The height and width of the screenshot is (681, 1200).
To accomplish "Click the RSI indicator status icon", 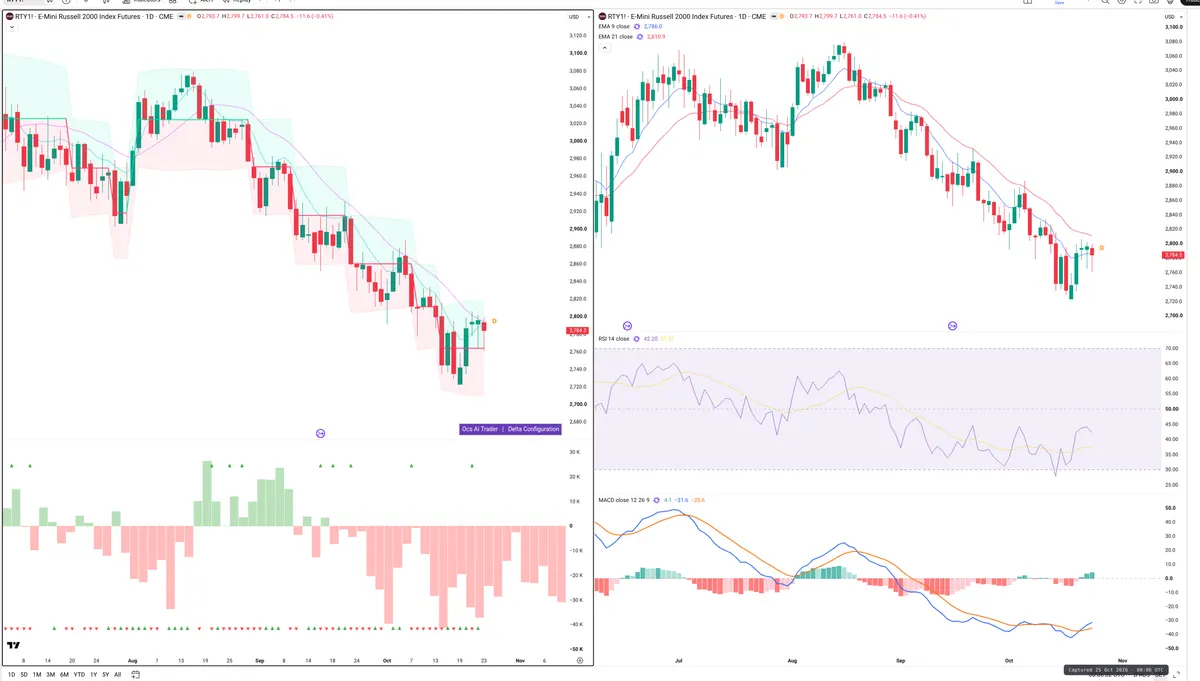I will [x=637, y=339].
